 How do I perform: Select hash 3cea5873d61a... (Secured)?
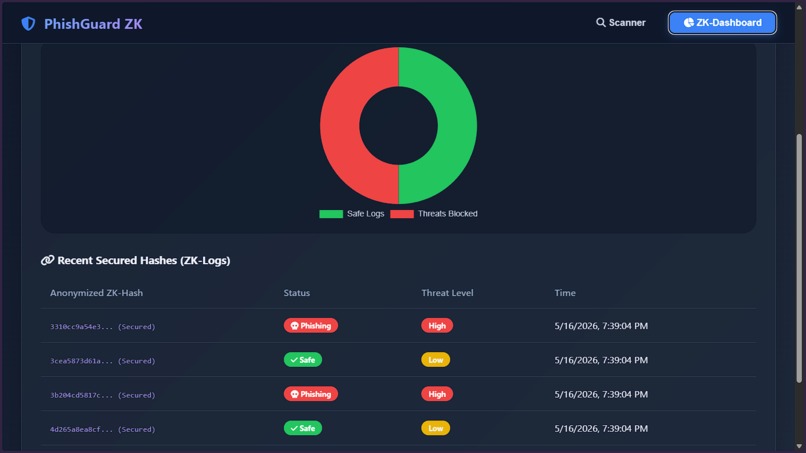pyautogui.click(x=102, y=361)
